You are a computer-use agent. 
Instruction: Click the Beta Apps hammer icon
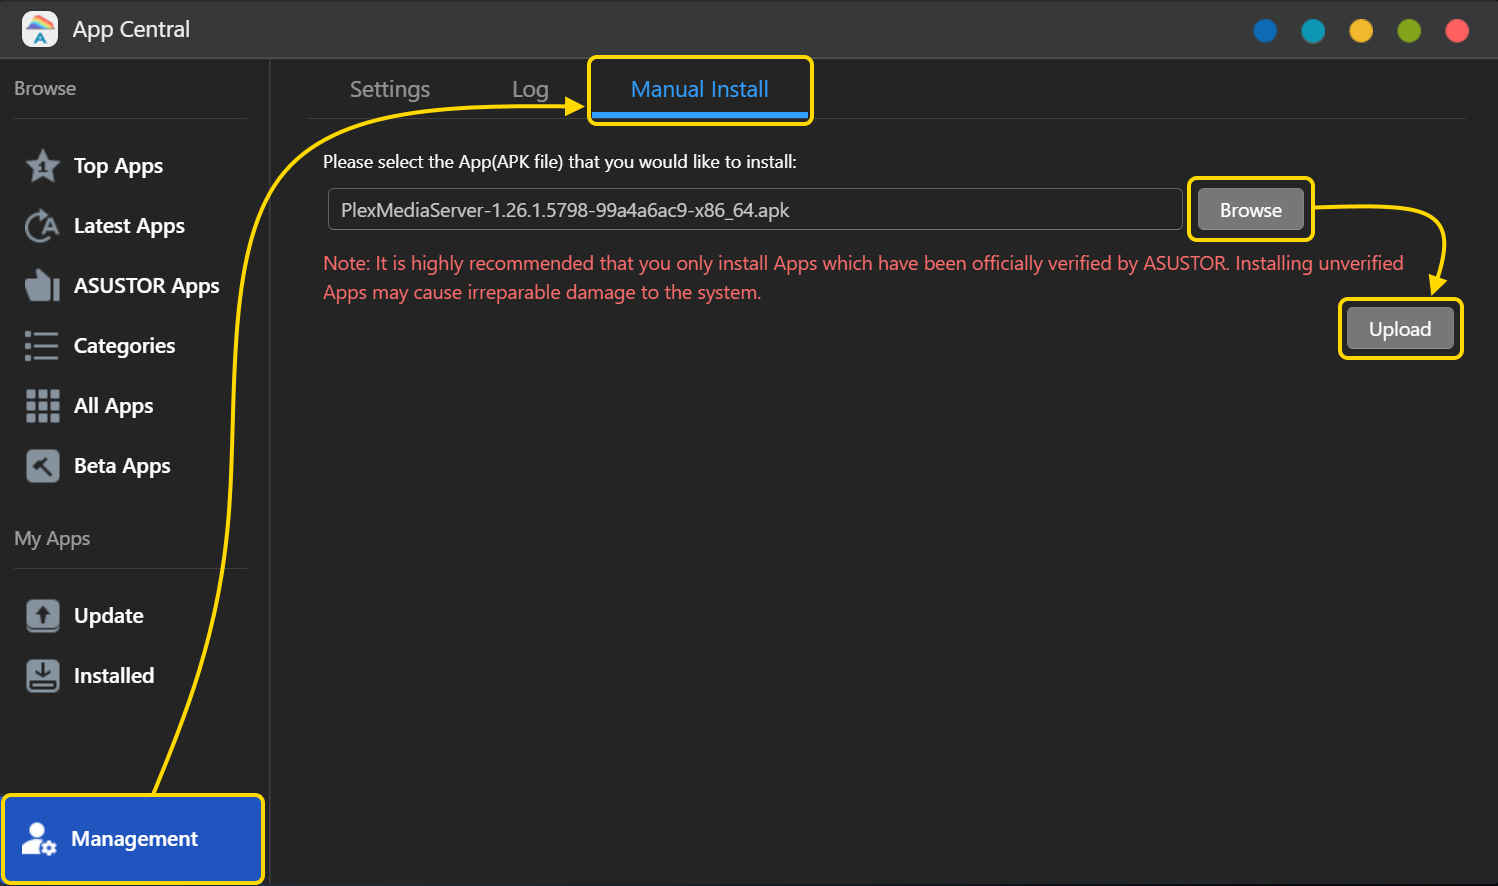coord(42,466)
